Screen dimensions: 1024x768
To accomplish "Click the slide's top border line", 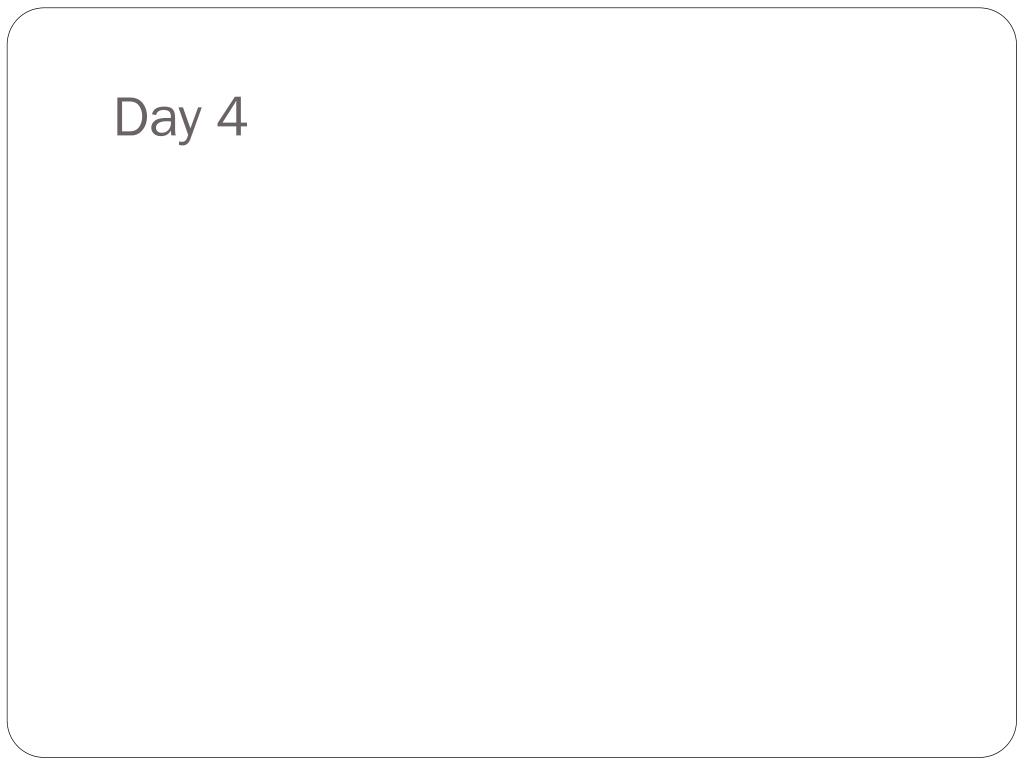I will tap(512, 8).
